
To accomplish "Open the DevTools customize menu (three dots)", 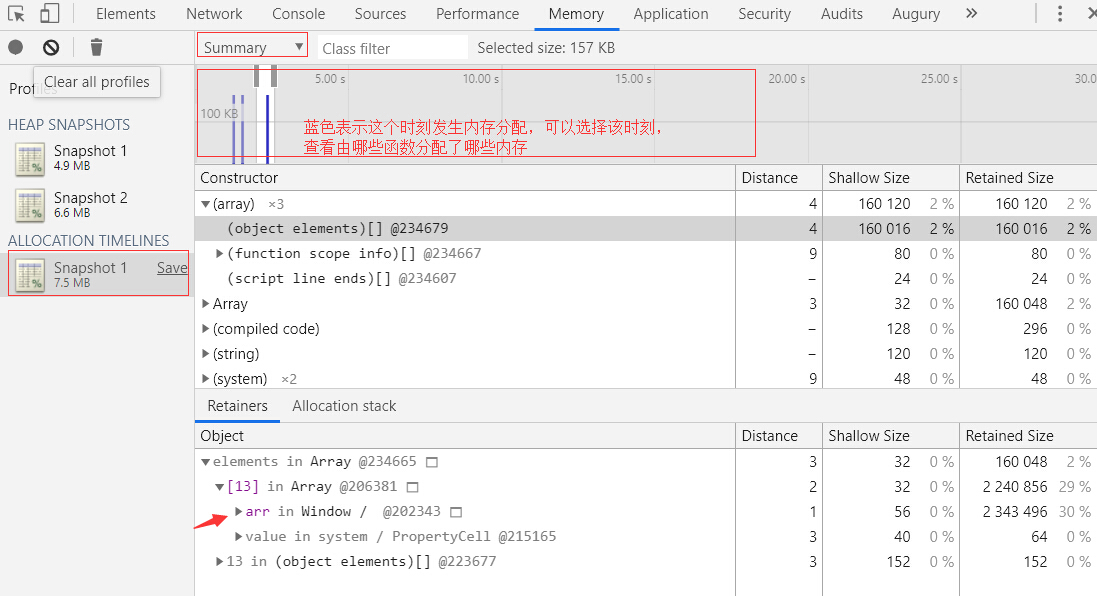I will [1059, 14].
